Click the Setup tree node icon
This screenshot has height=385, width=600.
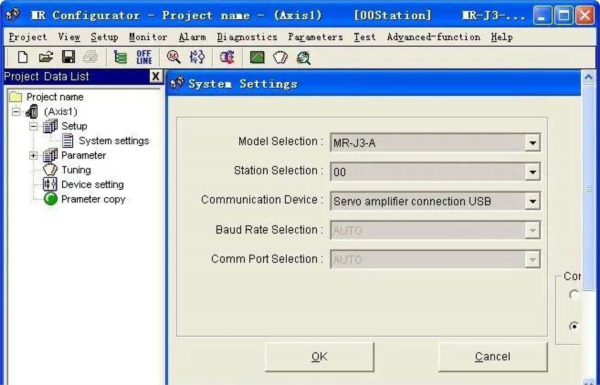(50, 126)
